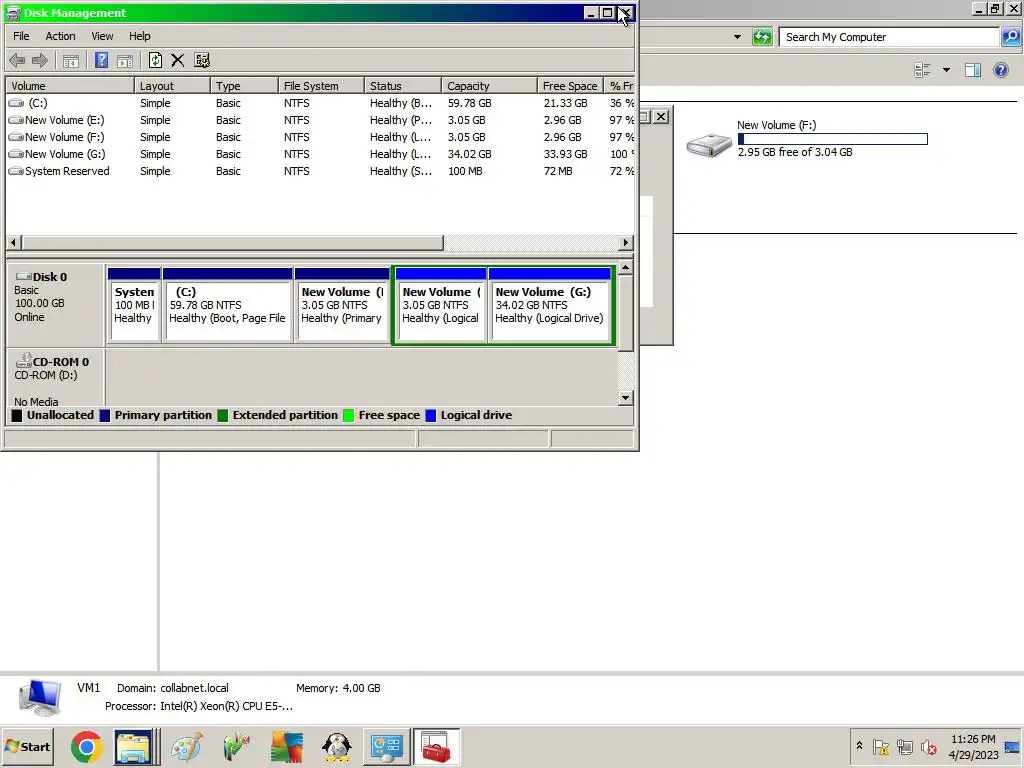Click the Back arrow in Disk Management toolbar
The image size is (1024, 768).
(17, 61)
